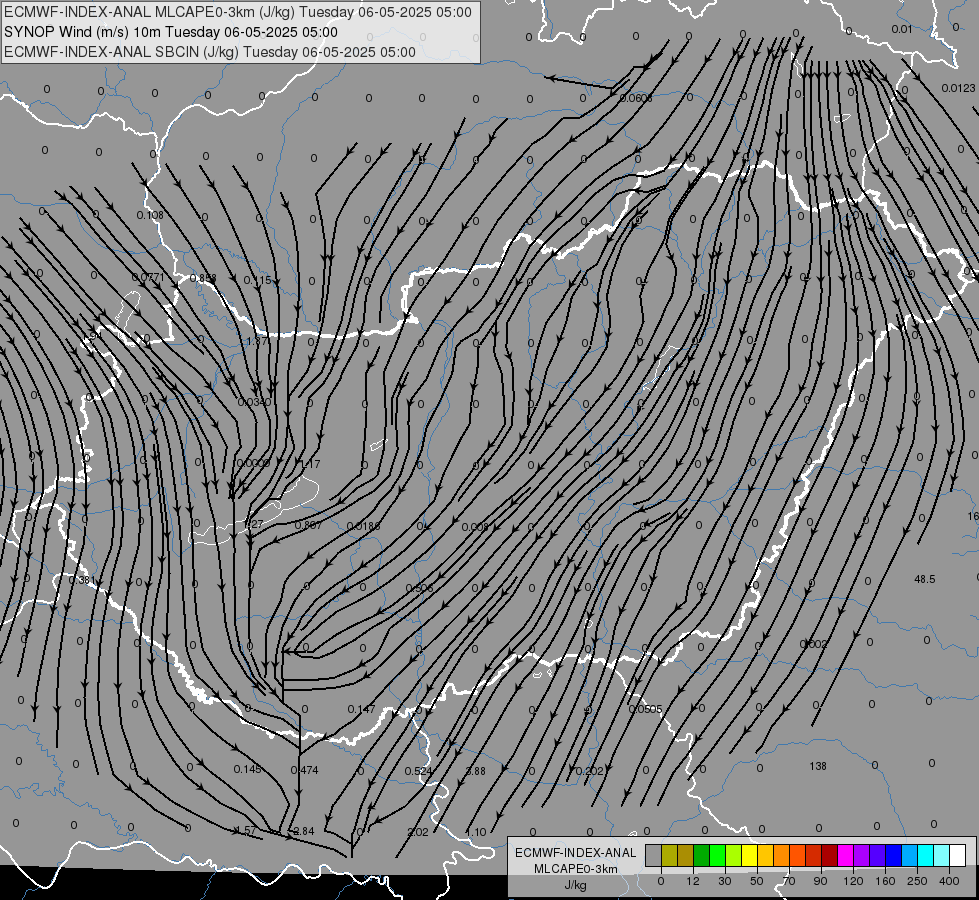Screen dimensions: 979x900
Task: Click the map value '0.108'
Action: (x=150, y=215)
